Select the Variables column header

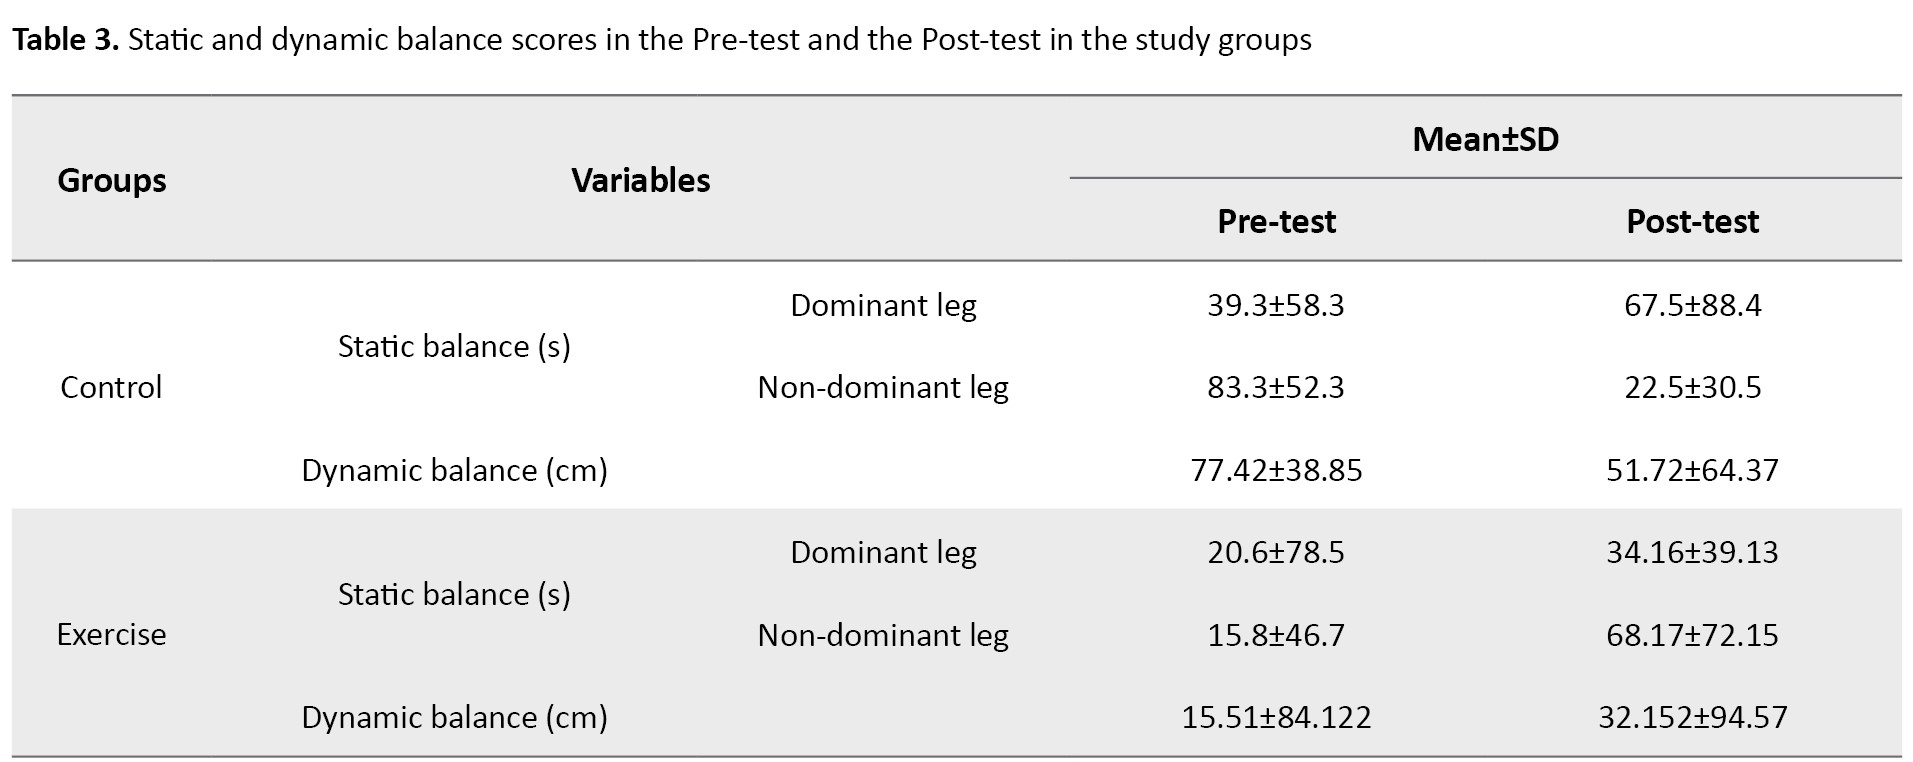tap(641, 180)
